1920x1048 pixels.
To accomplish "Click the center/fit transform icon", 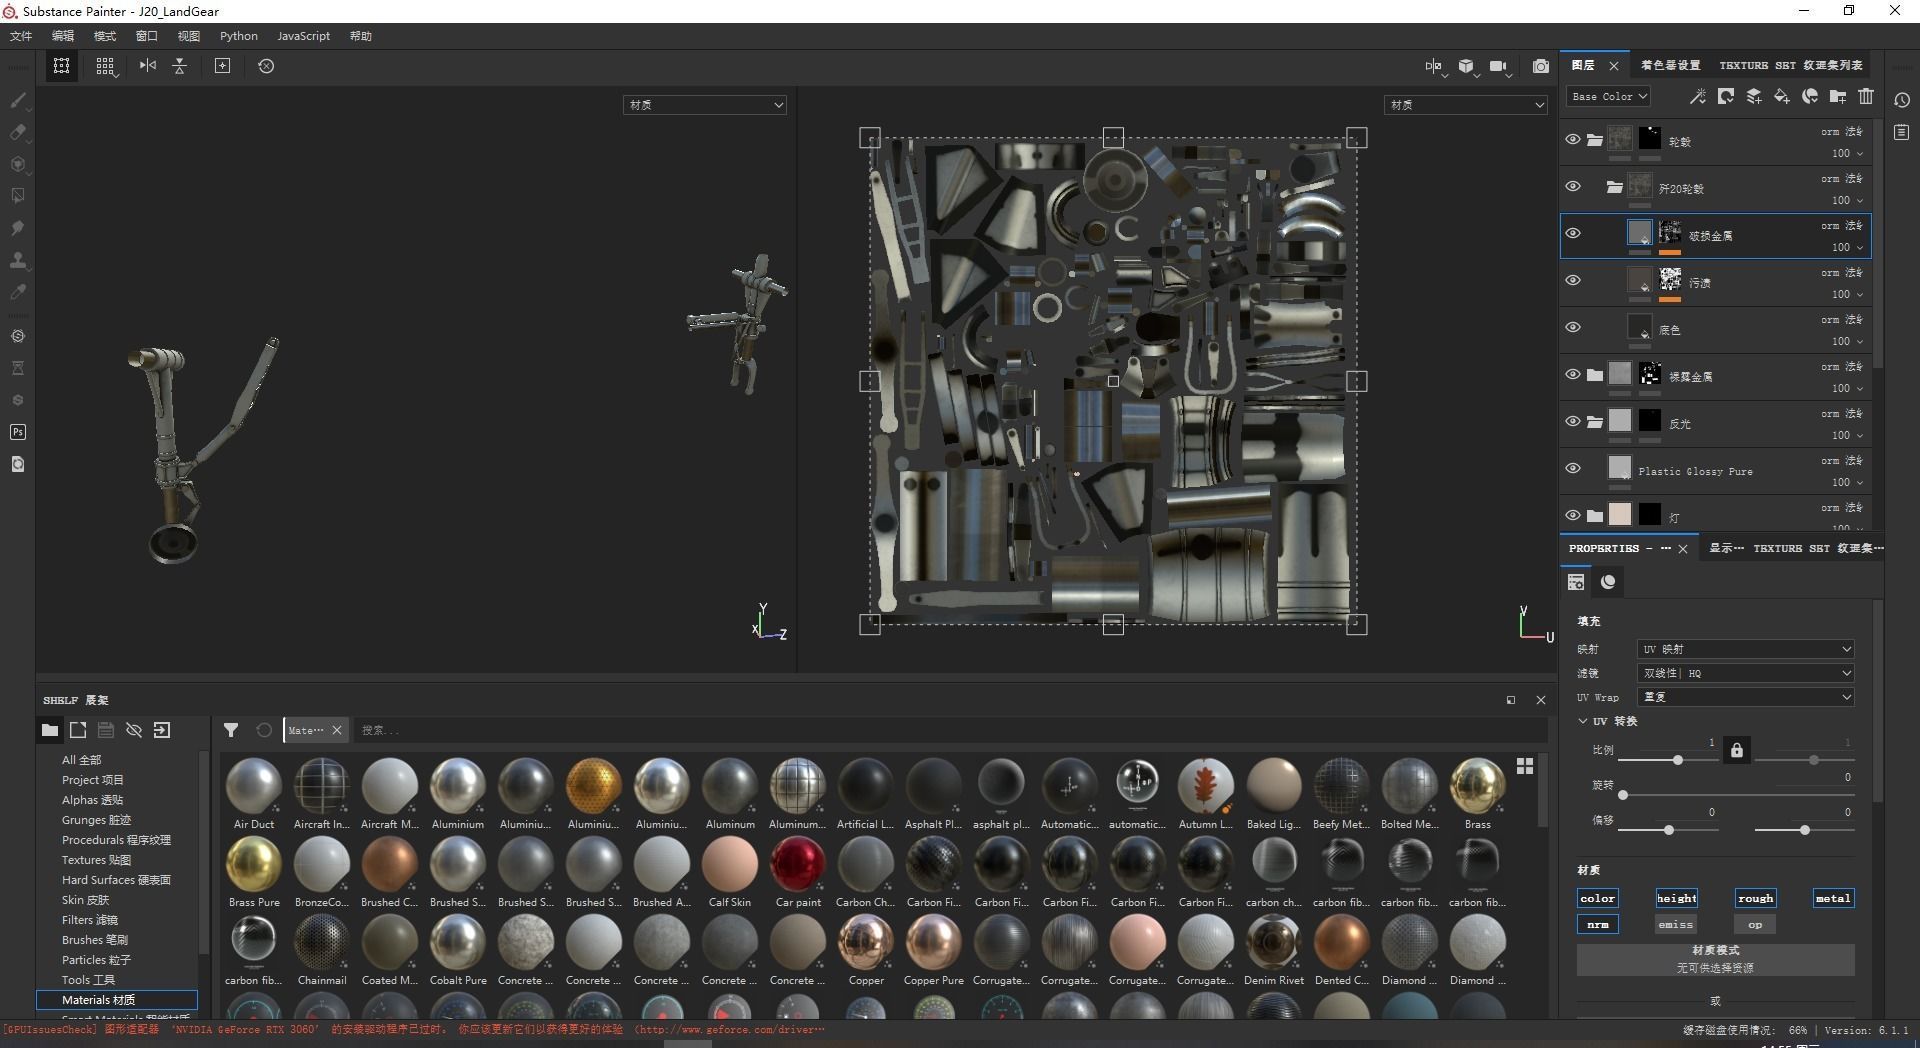I will pos(222,66).
